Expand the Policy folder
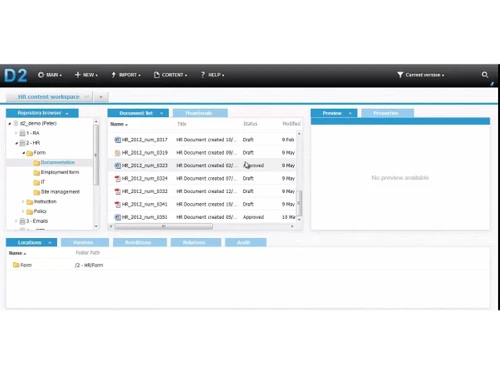The width and height of the screenshot is (500, 375). 23,211
